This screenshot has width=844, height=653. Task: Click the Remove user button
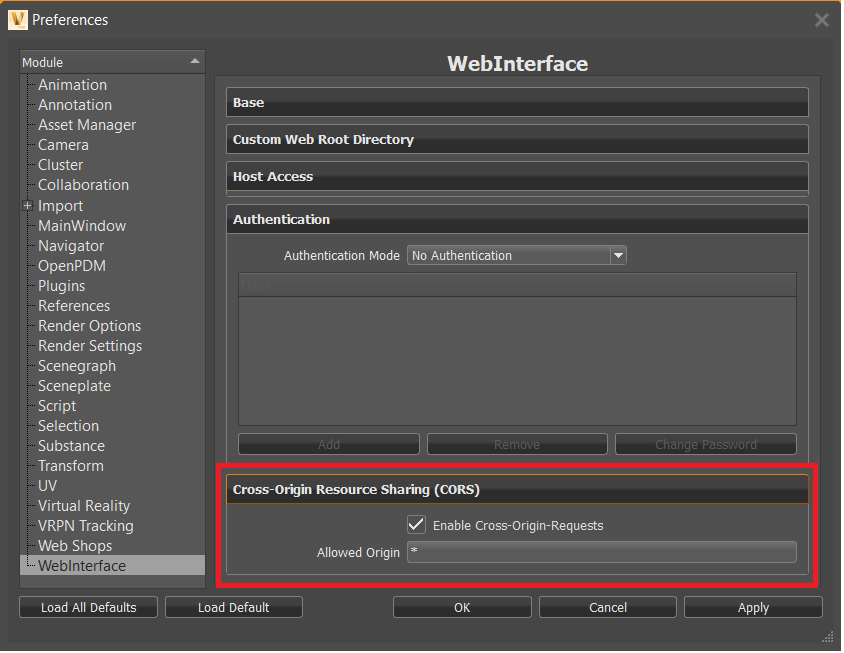coord(517,445)
